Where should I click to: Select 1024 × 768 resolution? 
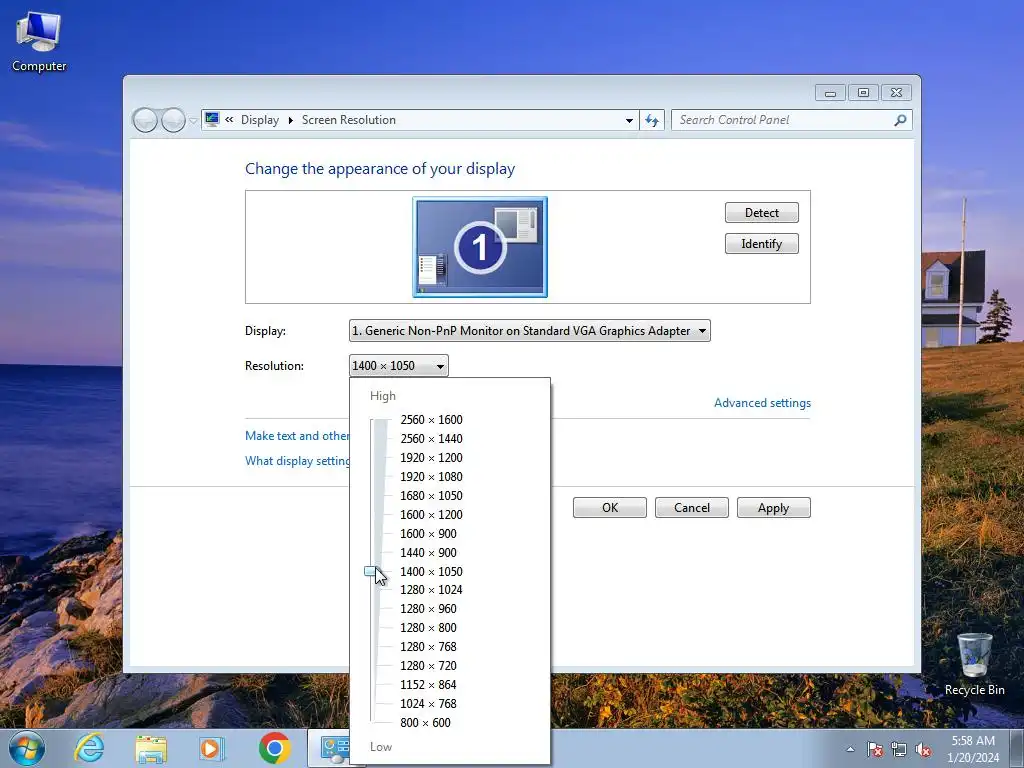click(428, 703)
